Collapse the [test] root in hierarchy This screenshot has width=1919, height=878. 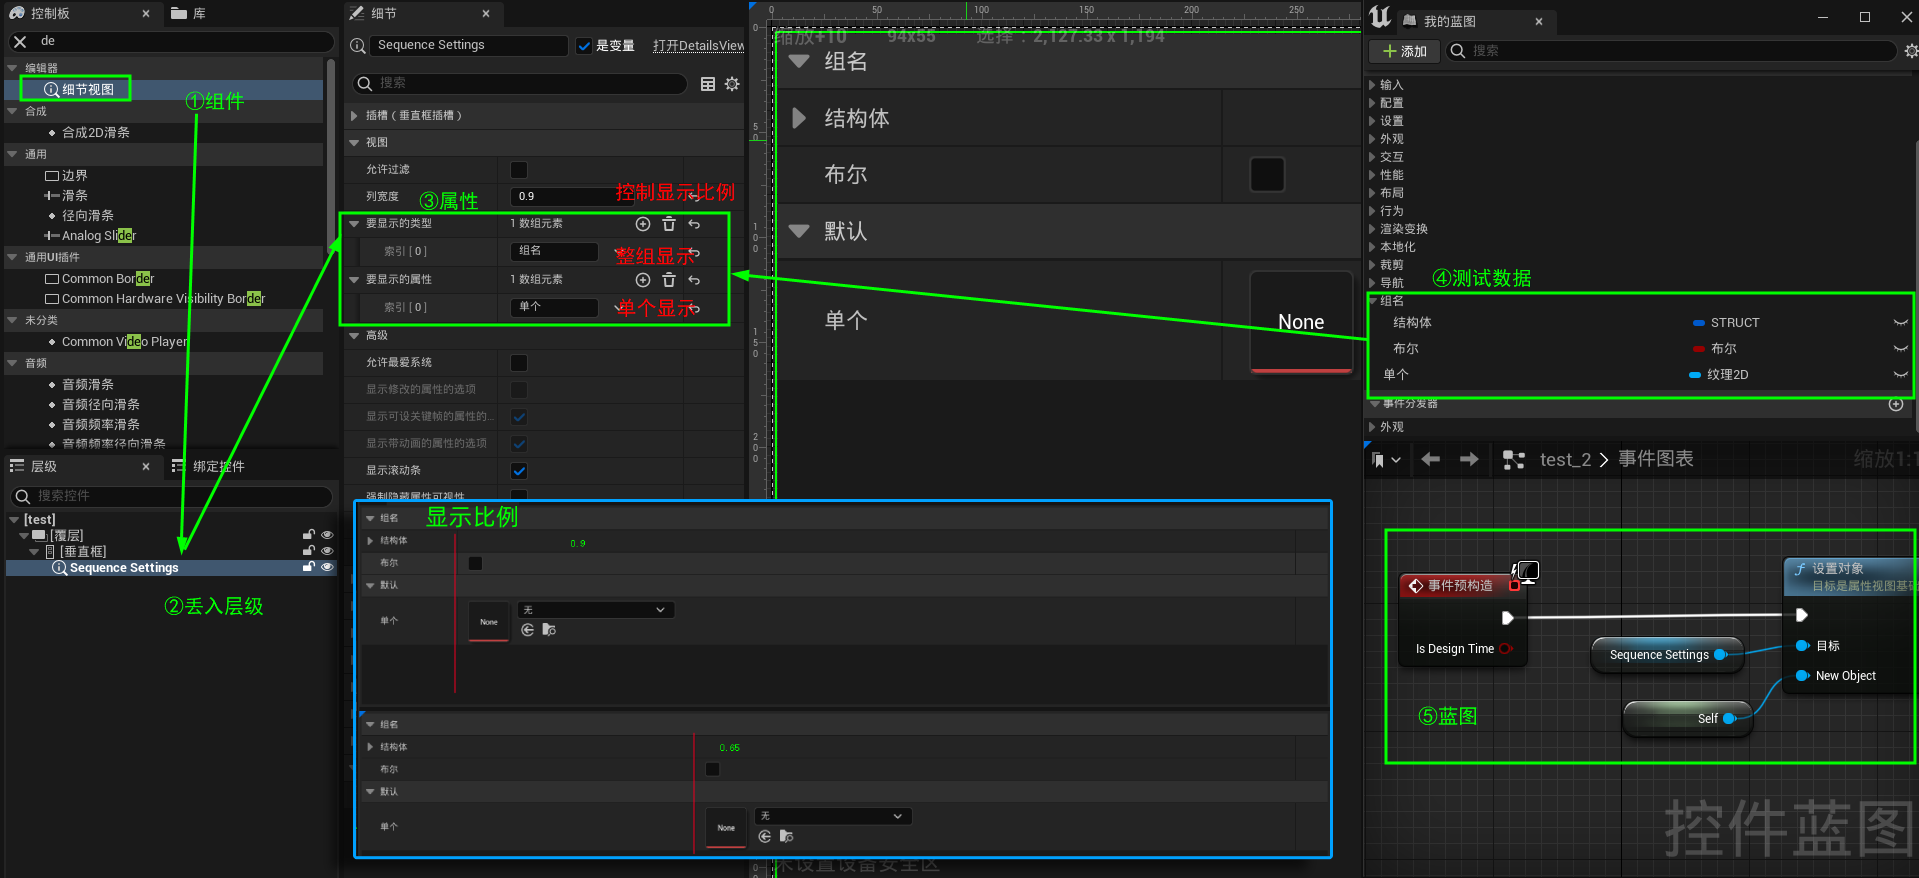tap(13, 520)
